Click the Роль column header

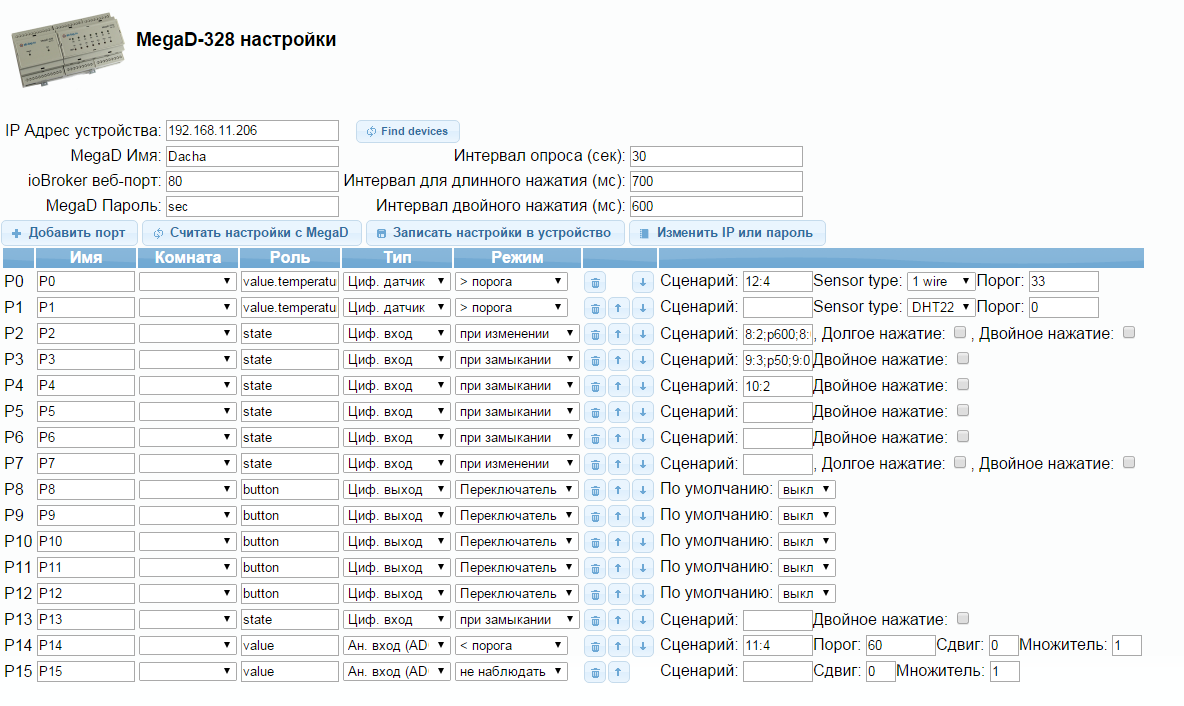[290, 257]
